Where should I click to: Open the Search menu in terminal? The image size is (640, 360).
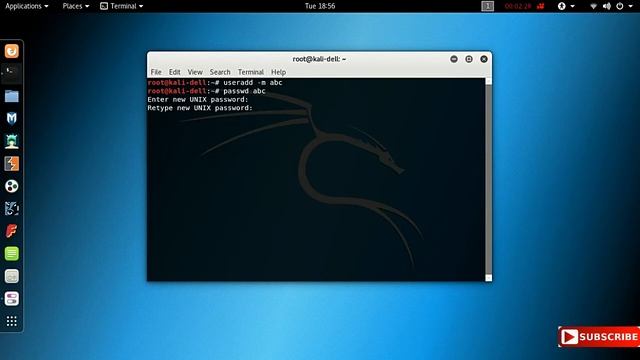220,72
